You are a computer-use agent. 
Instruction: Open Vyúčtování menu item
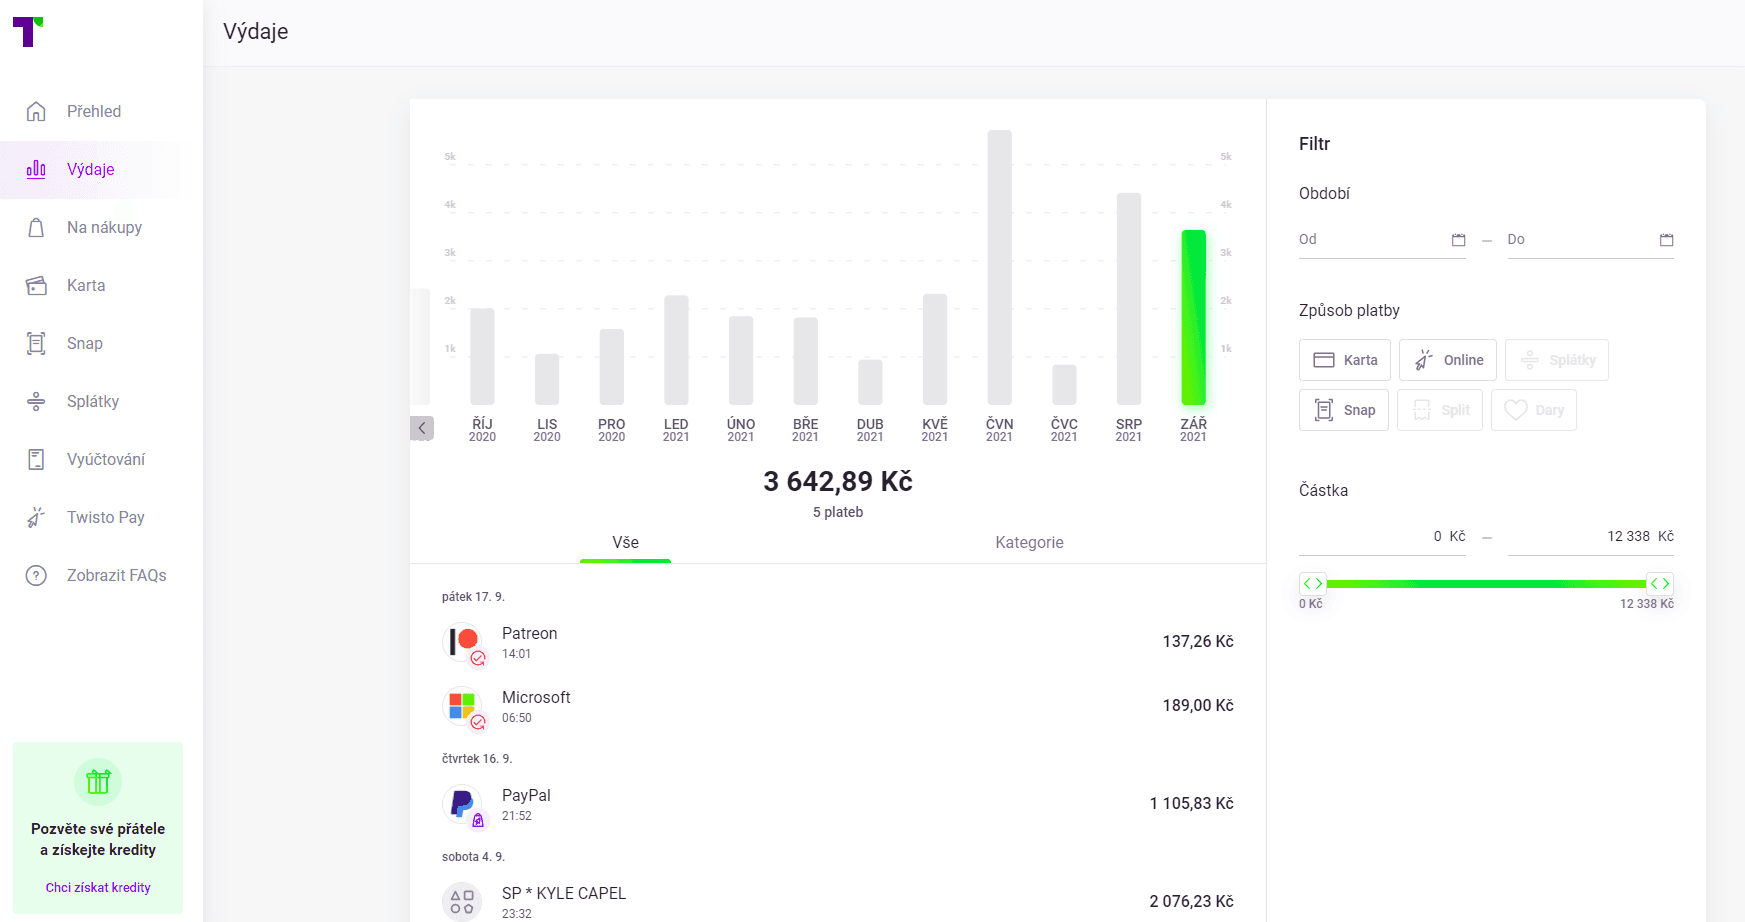point(106,459)
